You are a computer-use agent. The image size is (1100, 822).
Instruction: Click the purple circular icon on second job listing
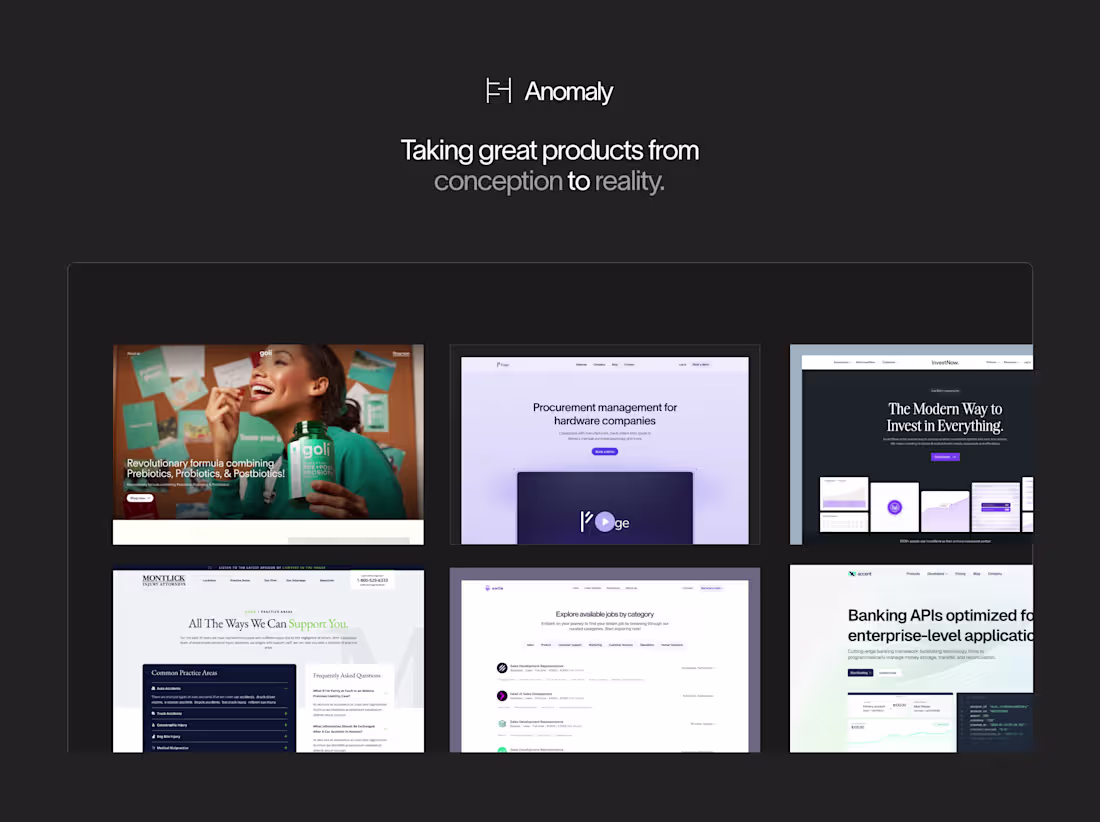click(502, 696)
